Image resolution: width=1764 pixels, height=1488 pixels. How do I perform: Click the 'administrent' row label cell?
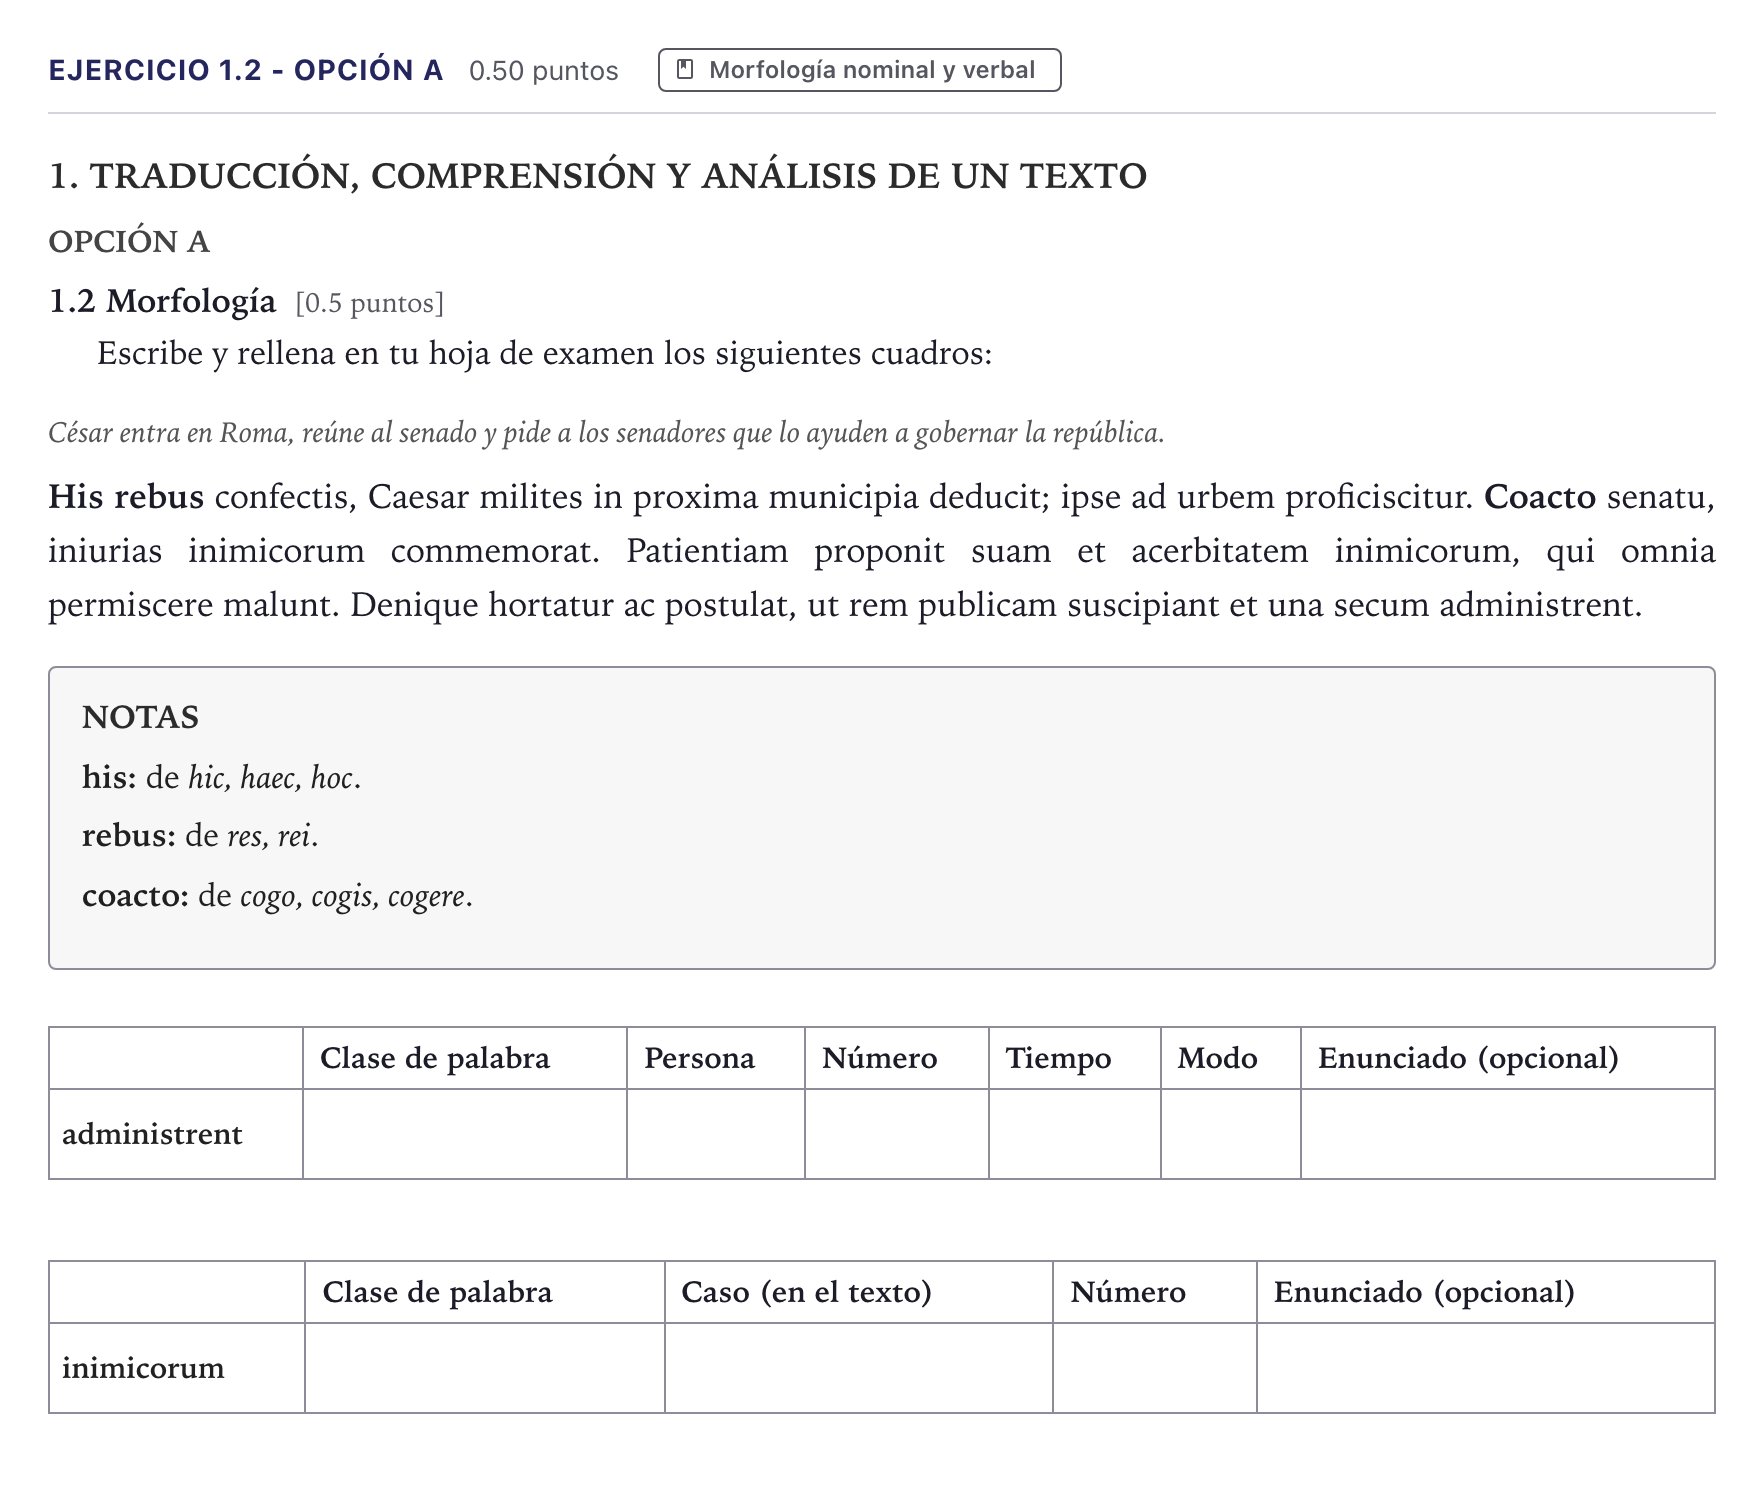tap(176, 1134)
